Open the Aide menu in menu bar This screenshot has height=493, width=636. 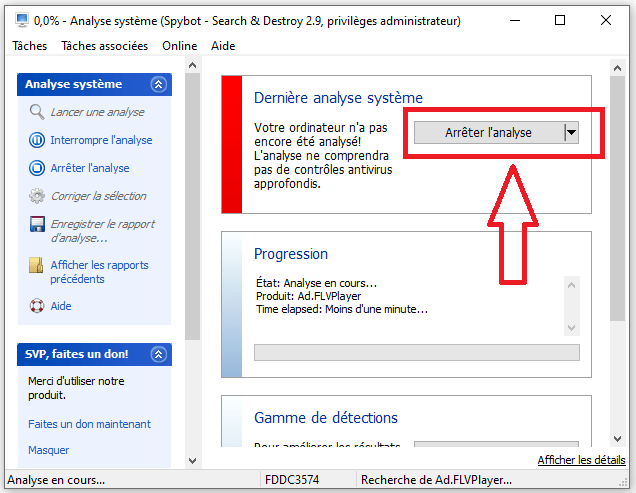coord(223,46)
